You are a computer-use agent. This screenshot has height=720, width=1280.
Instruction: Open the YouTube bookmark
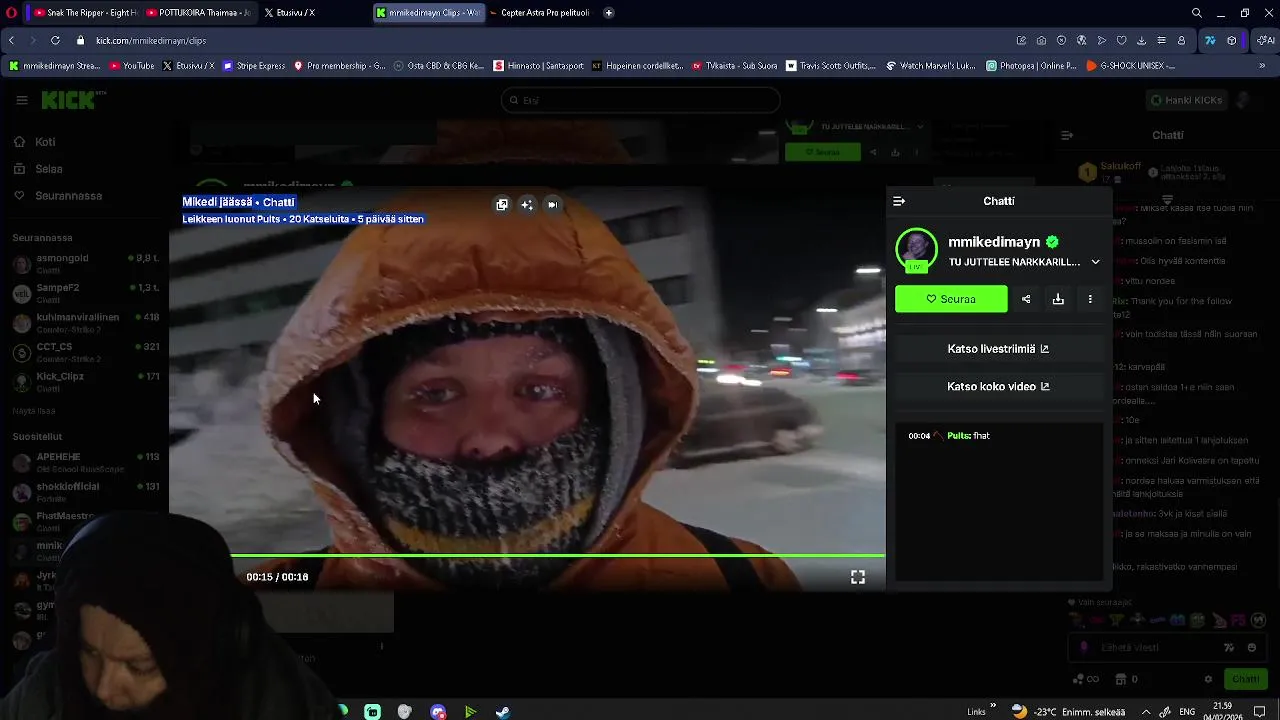click(132, 65)
